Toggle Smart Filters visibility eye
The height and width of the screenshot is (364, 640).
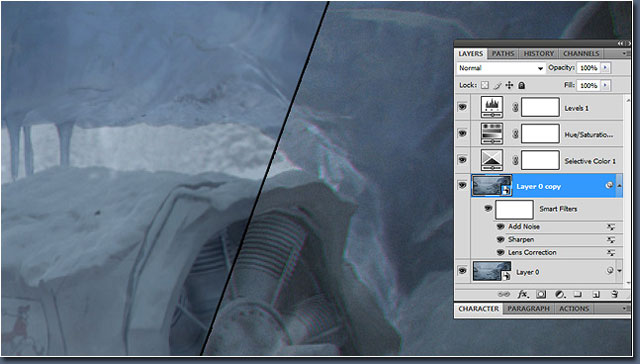(x=488, y=209)
